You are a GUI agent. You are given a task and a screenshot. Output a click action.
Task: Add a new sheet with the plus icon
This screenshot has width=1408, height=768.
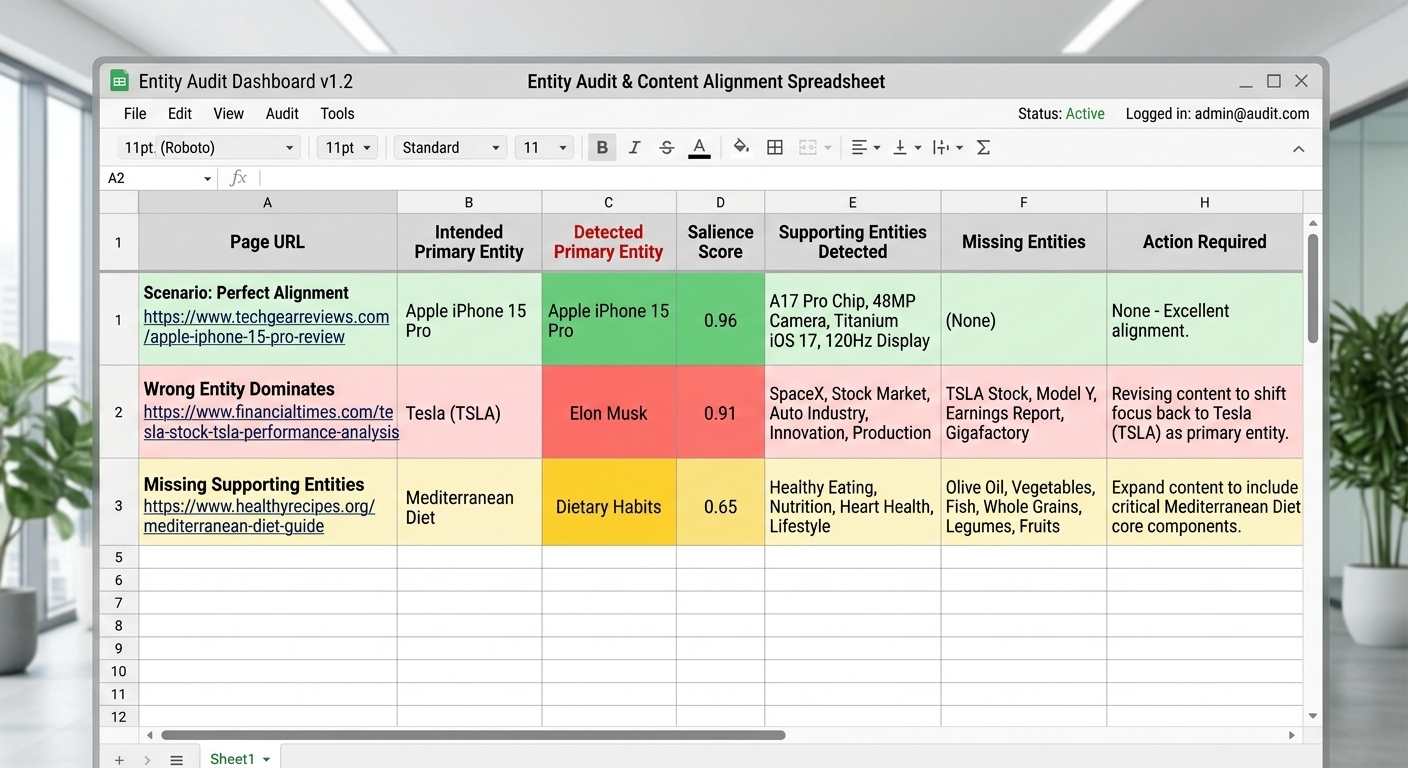119,759
